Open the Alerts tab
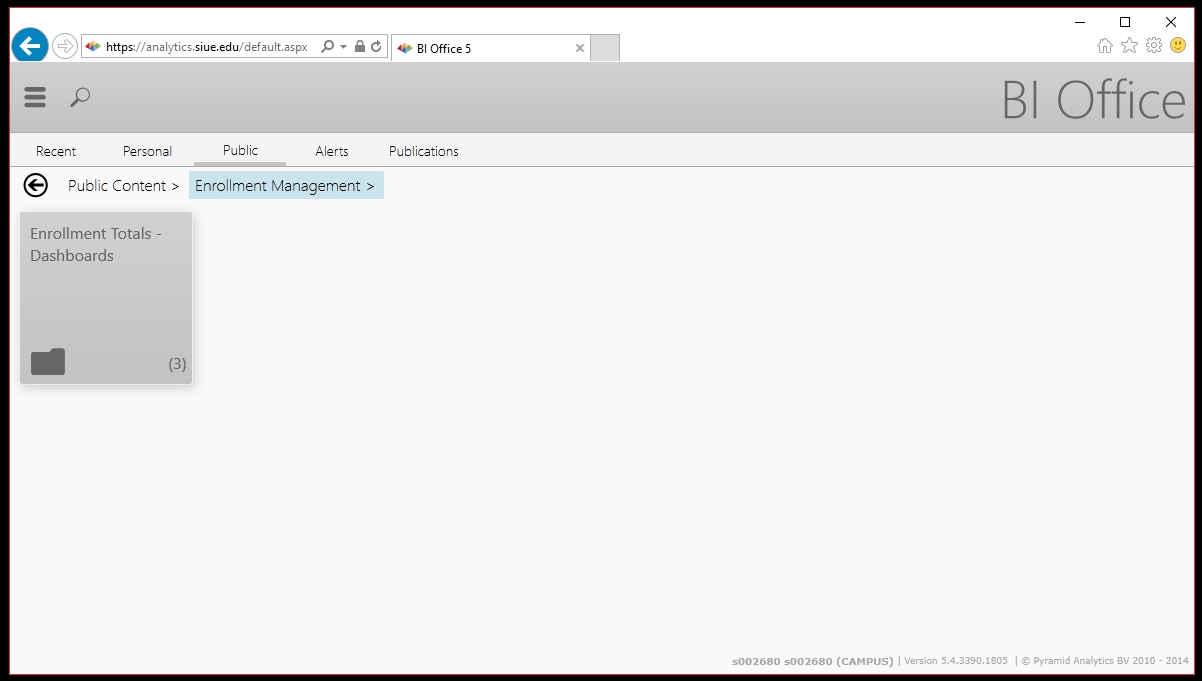This screenshot has width=1202, height=681. click(331, 151)
